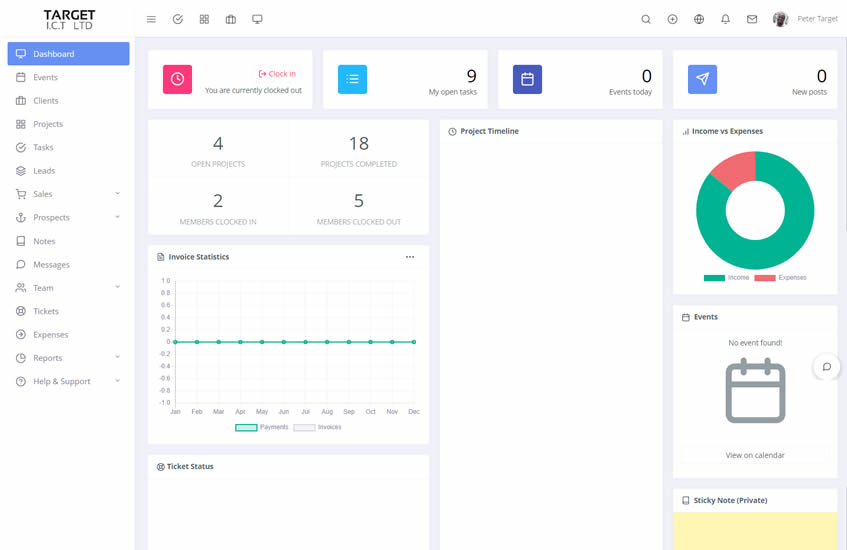Toggle the Expenses legend in donut chart
Image resolution: width=847 pixels, height=550 pixels.
[x=781, y=278]
